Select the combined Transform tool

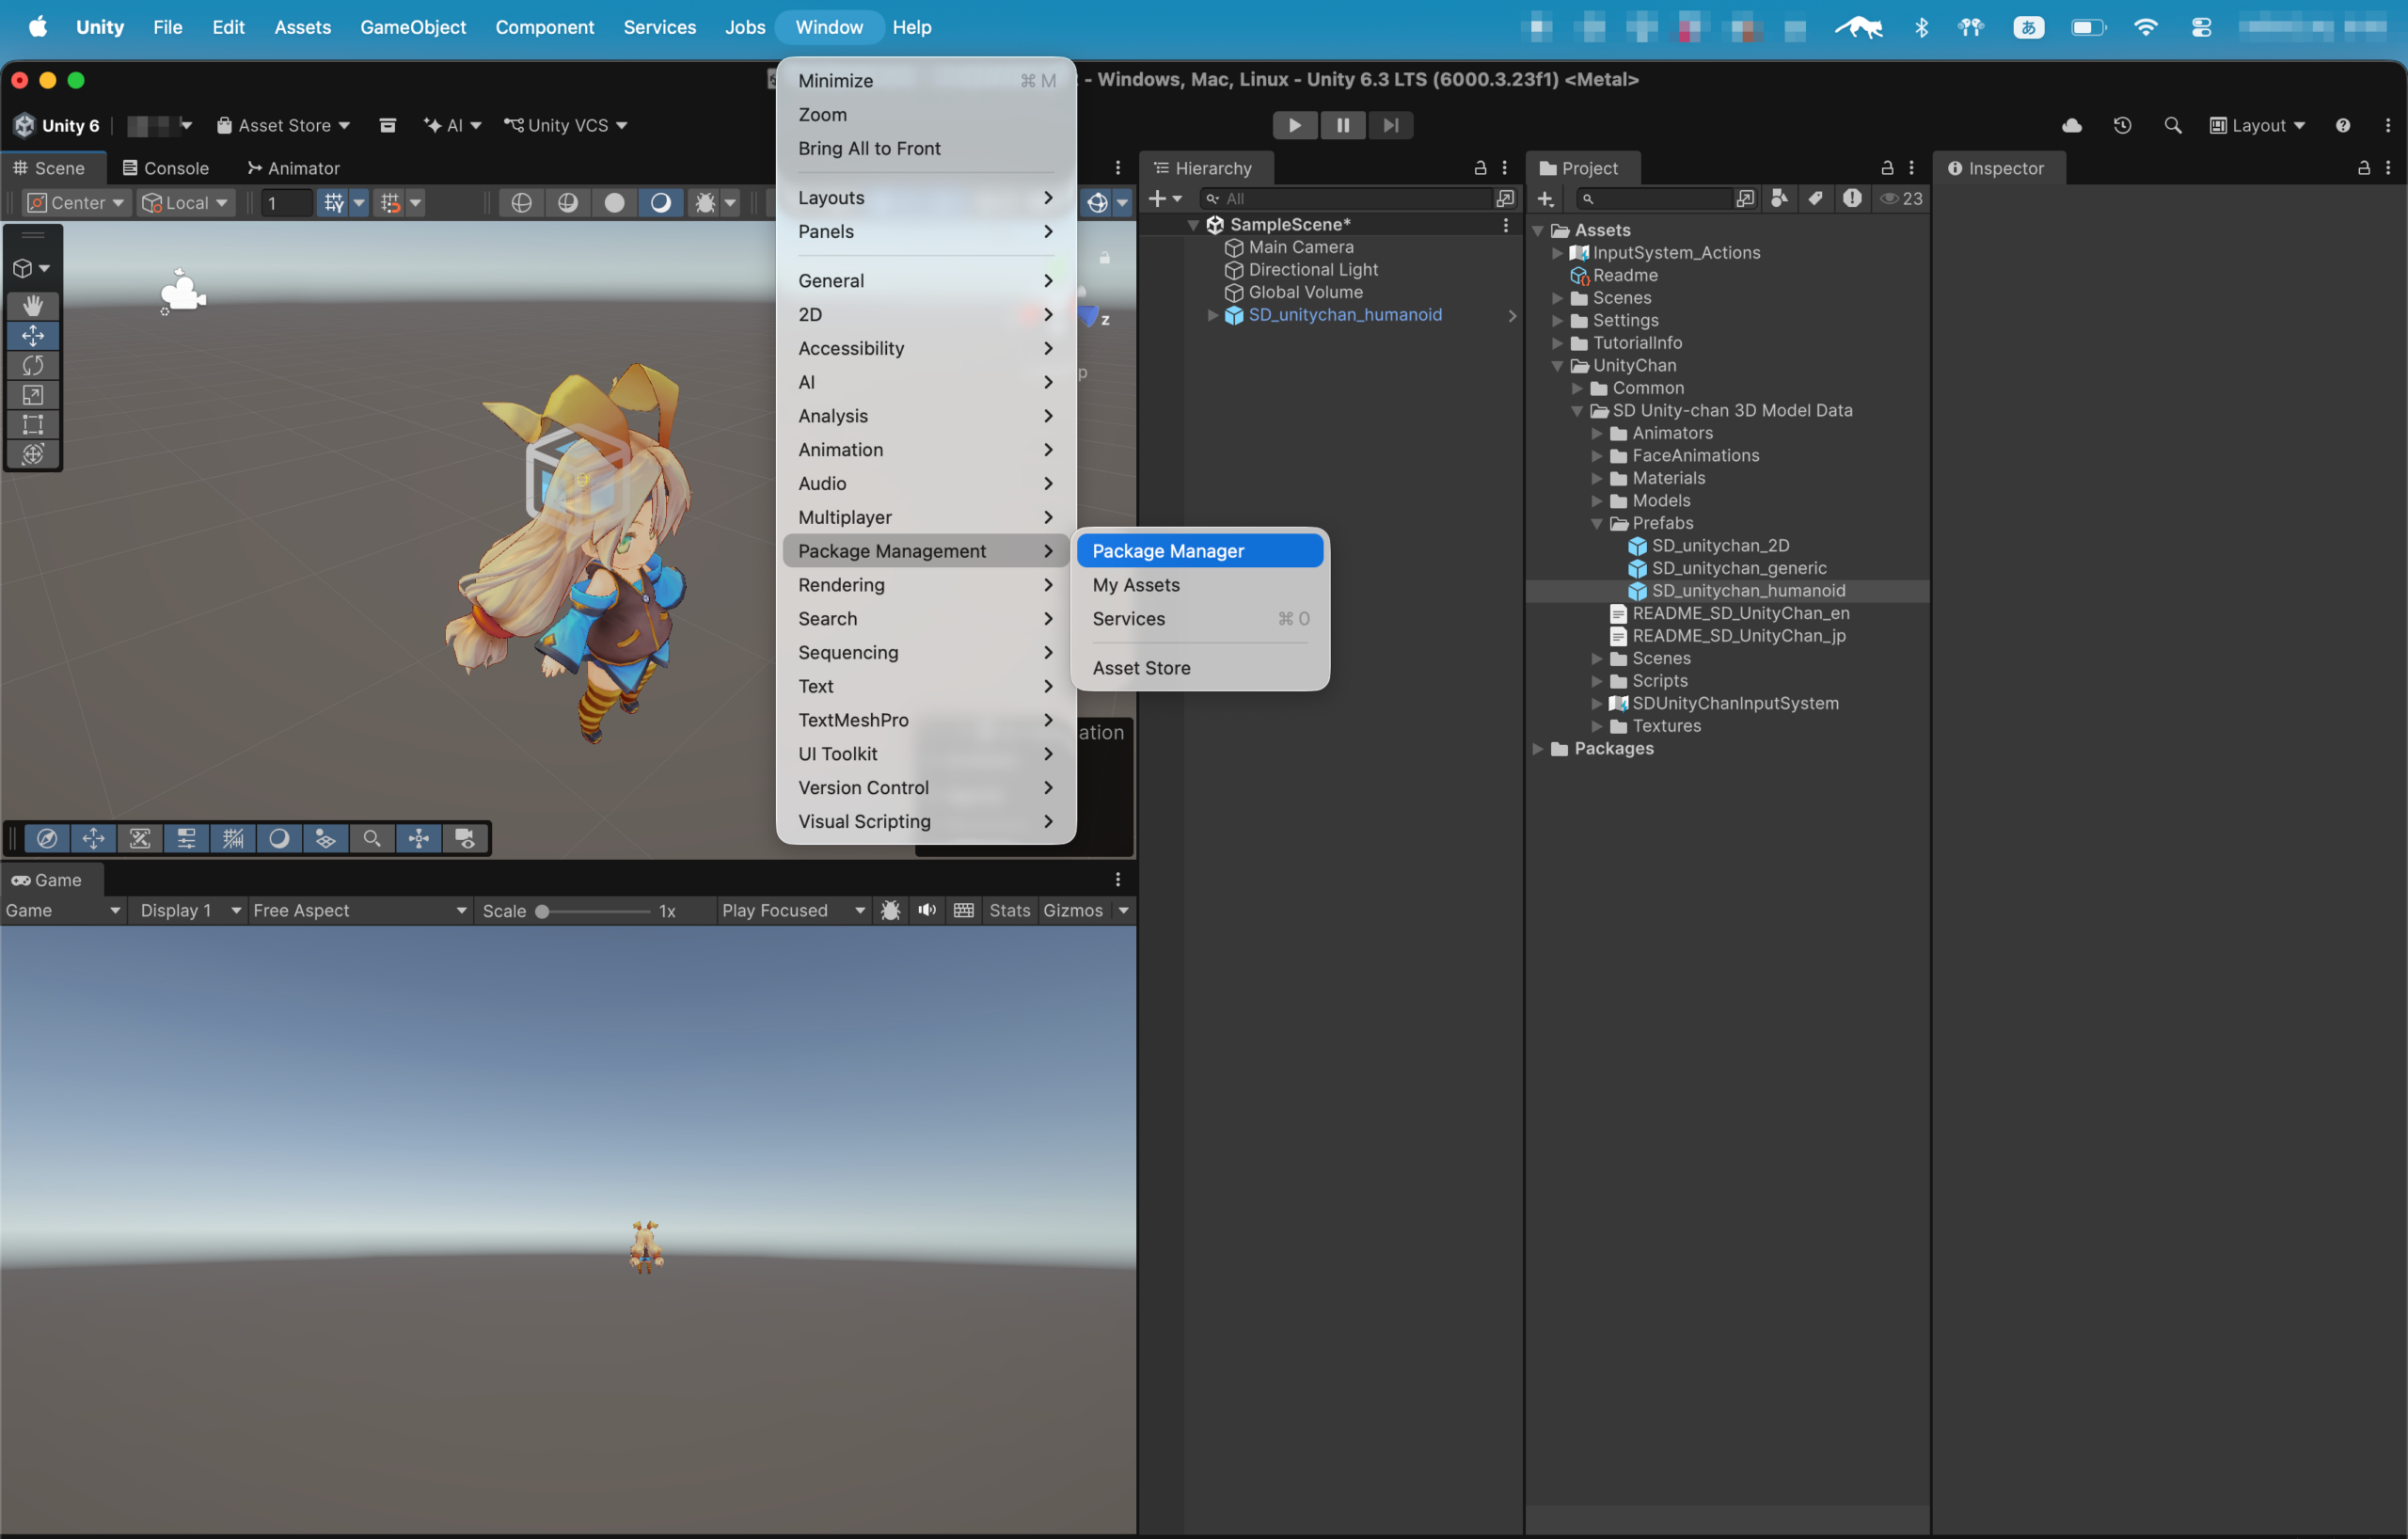[33, 454]
